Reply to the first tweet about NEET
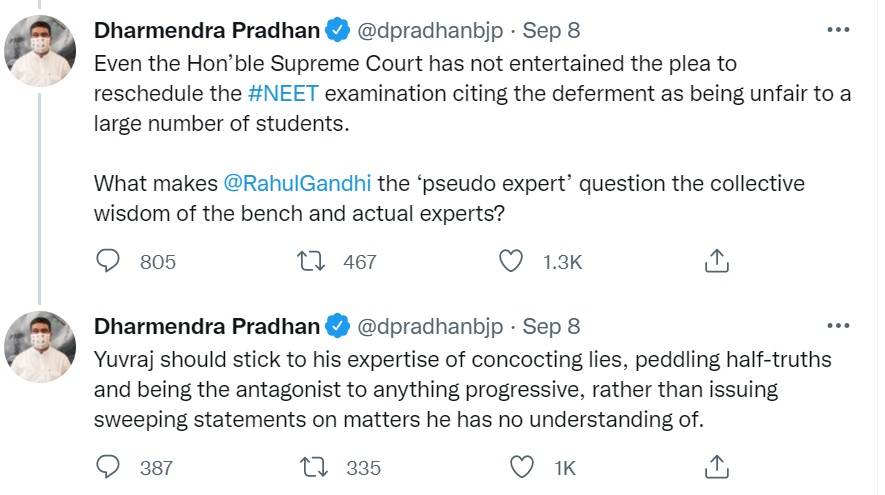 107,261
